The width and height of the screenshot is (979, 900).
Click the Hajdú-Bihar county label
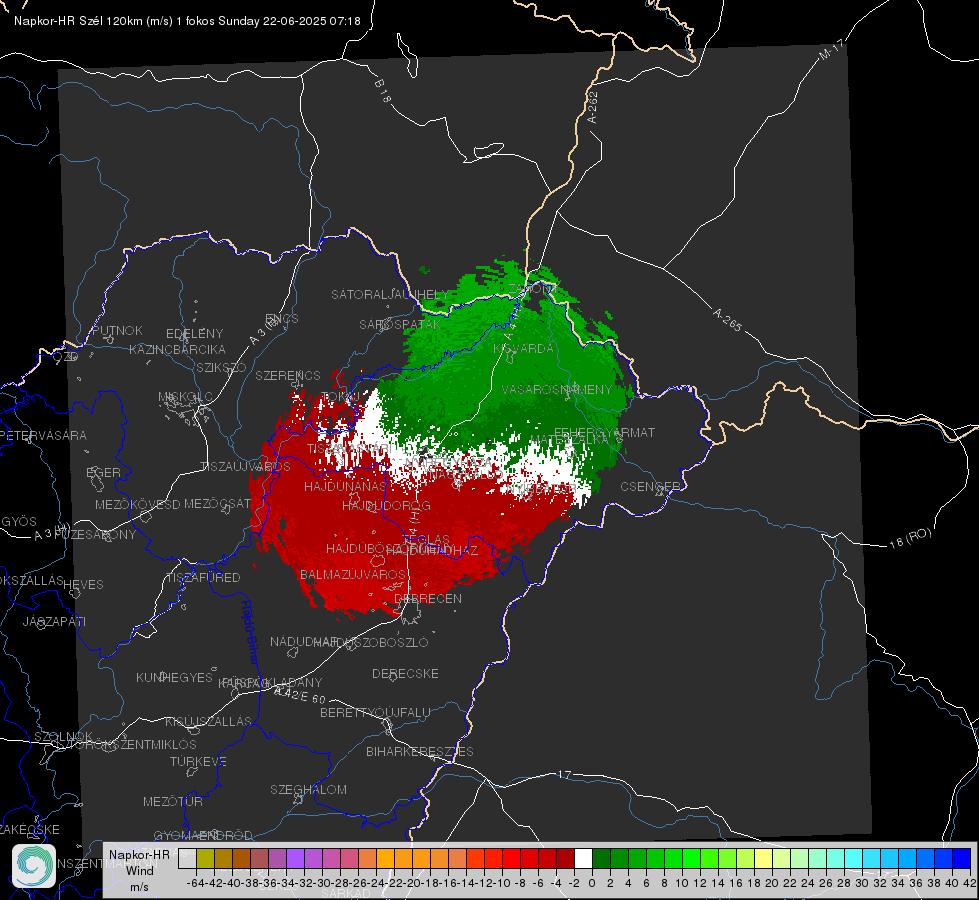pos(250,631)
